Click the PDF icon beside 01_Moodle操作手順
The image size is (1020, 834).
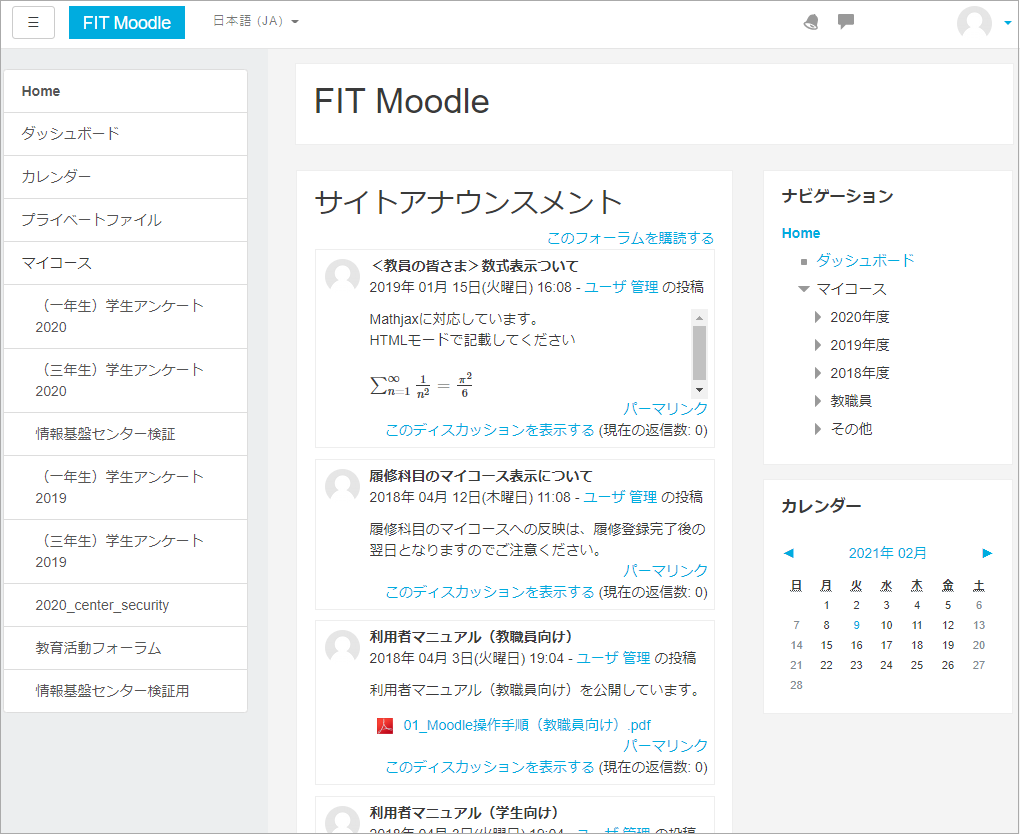coord(385,725)
